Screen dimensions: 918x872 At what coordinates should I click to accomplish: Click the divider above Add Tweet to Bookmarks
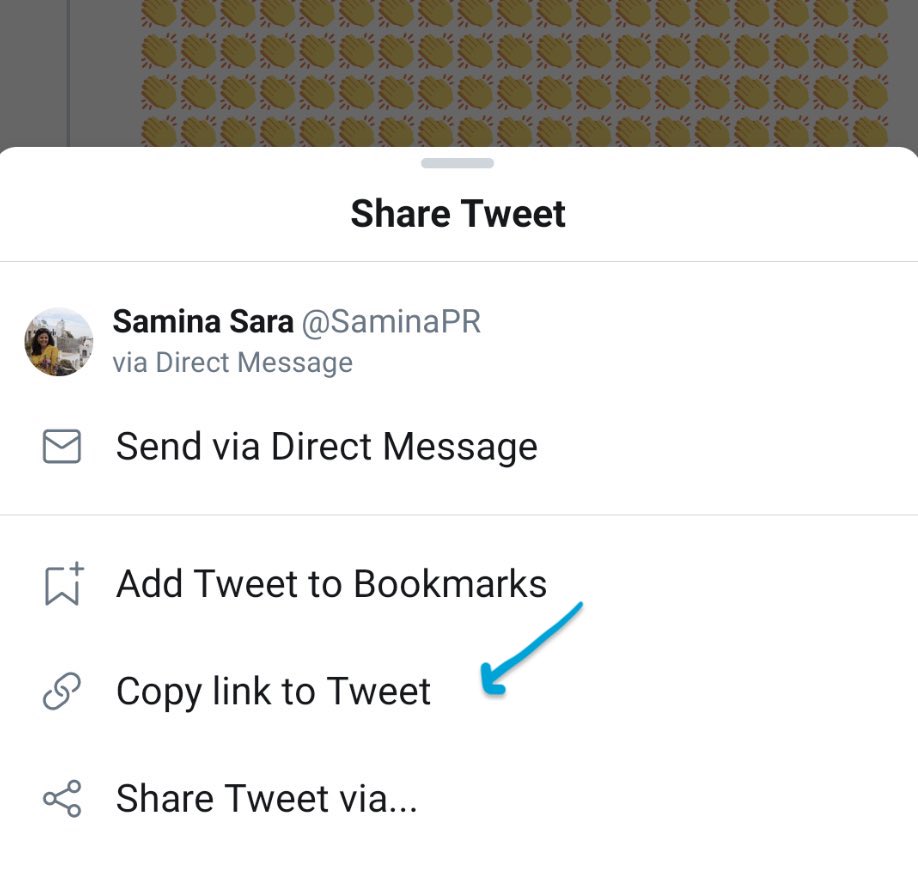(x=458, y=516)
